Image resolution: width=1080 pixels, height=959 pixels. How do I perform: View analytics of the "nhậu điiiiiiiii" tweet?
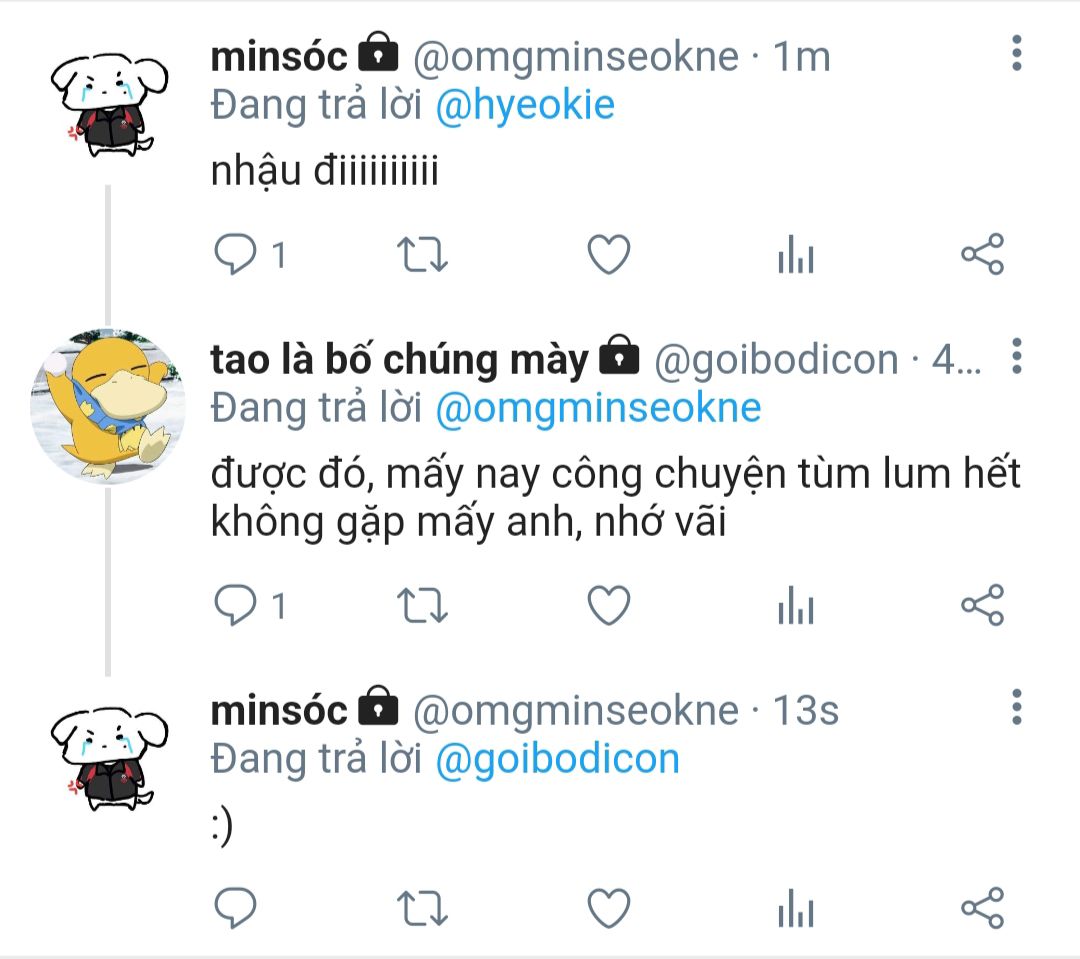click(796, 254)
